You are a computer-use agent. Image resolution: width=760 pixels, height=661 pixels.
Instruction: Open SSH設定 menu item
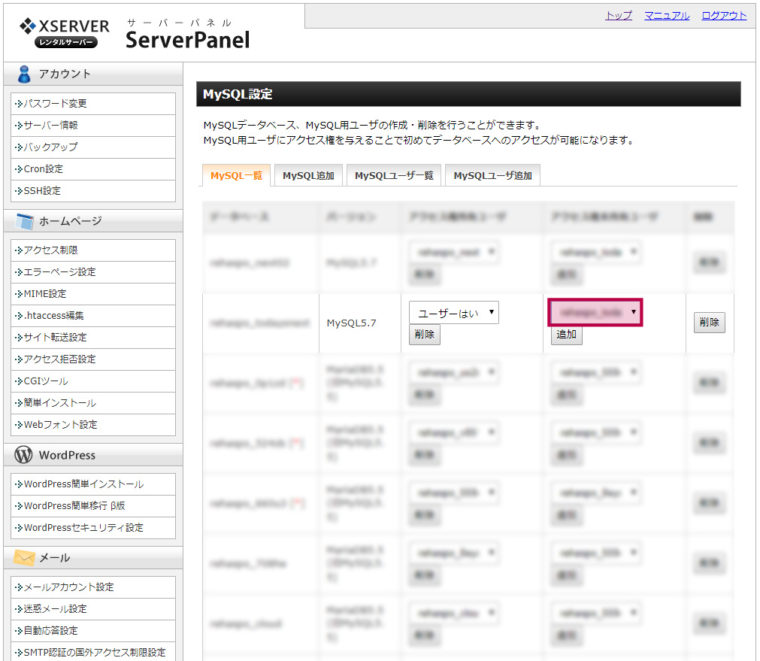coord(93,190)
